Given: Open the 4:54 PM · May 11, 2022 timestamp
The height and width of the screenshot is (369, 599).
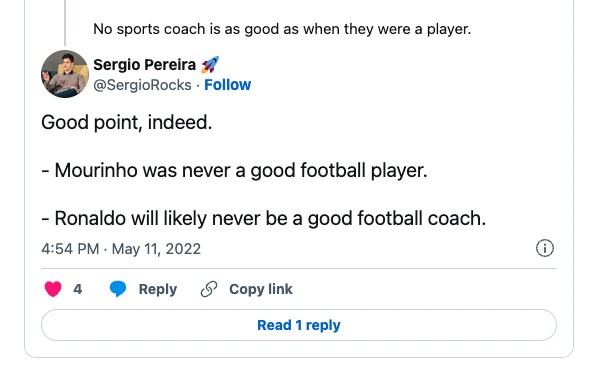Looking at the screenshot, I should pos(121,249).
